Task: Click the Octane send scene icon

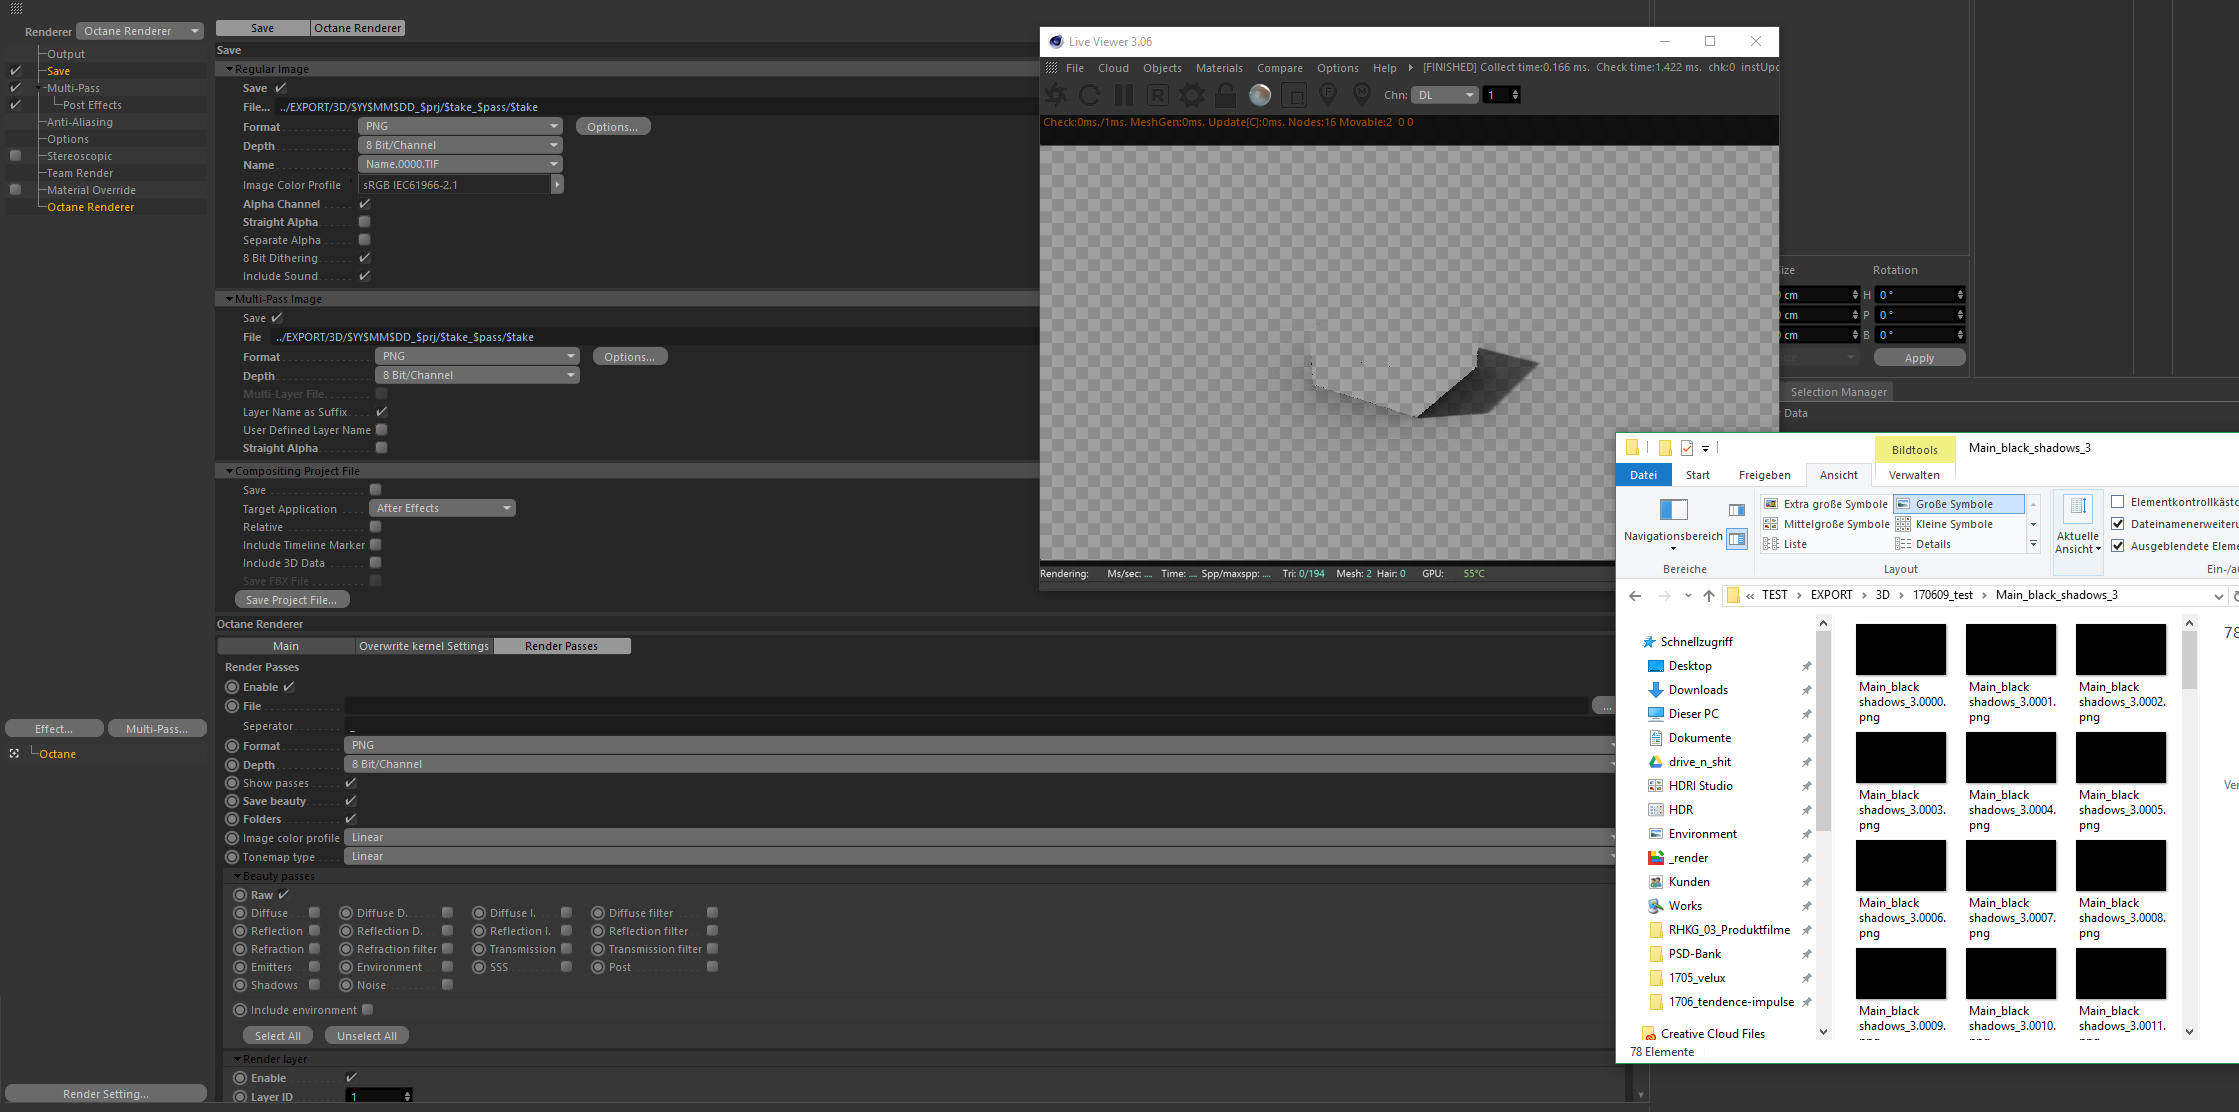Action: (1055, 95)
